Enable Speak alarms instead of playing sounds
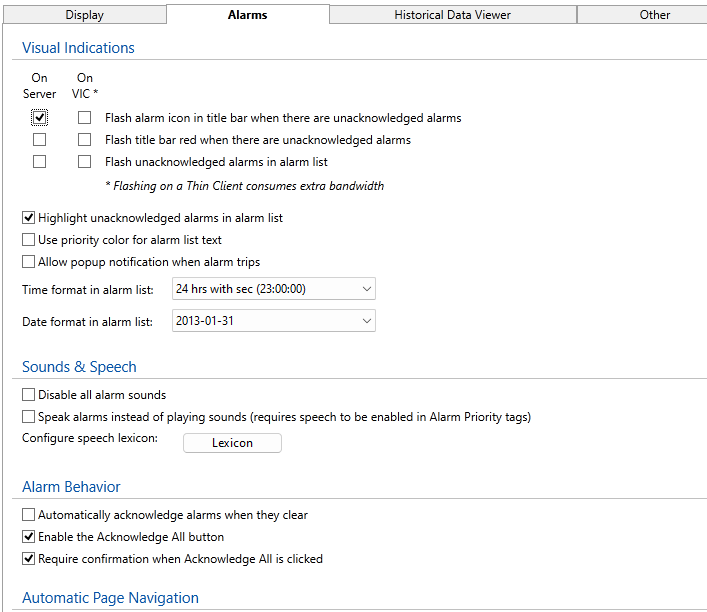Screen dimensions: 707x612 29,417
